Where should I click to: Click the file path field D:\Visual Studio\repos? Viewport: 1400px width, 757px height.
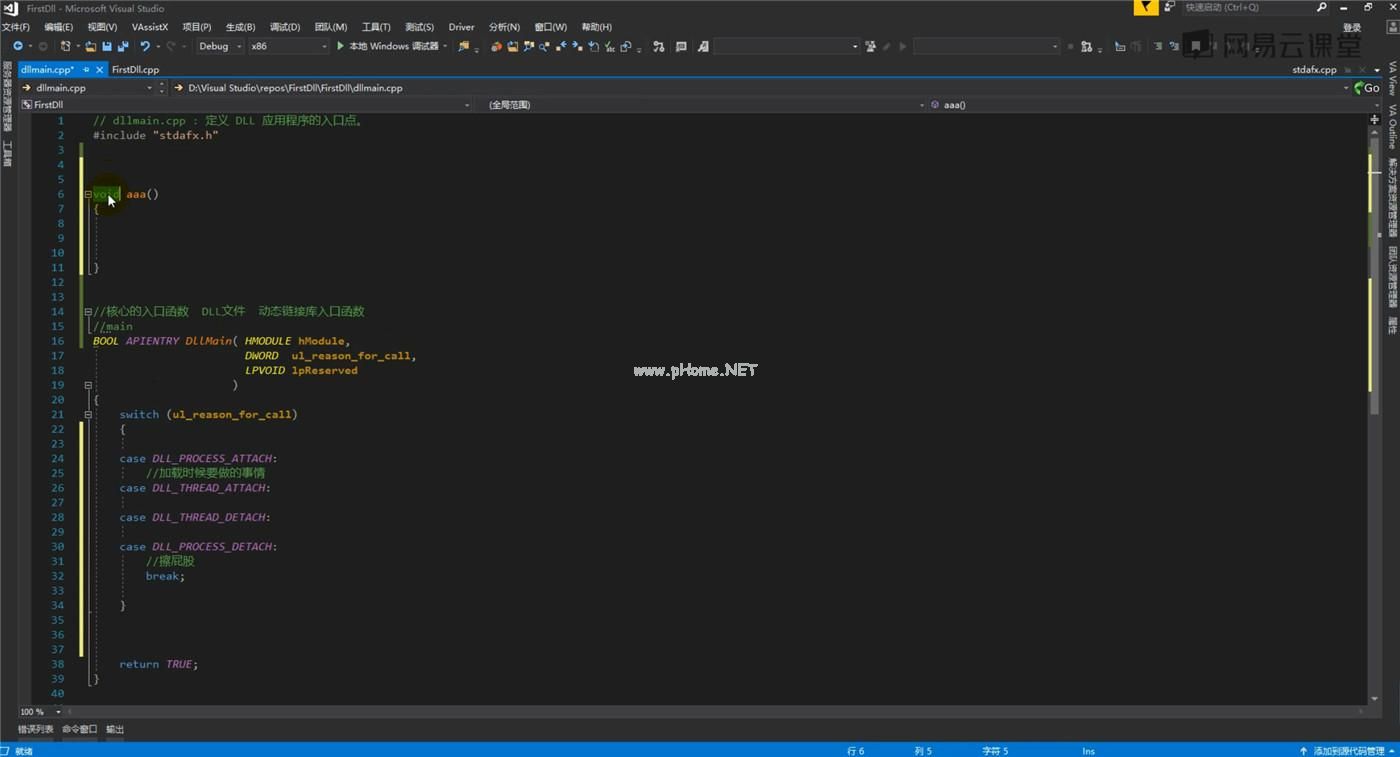762,88
